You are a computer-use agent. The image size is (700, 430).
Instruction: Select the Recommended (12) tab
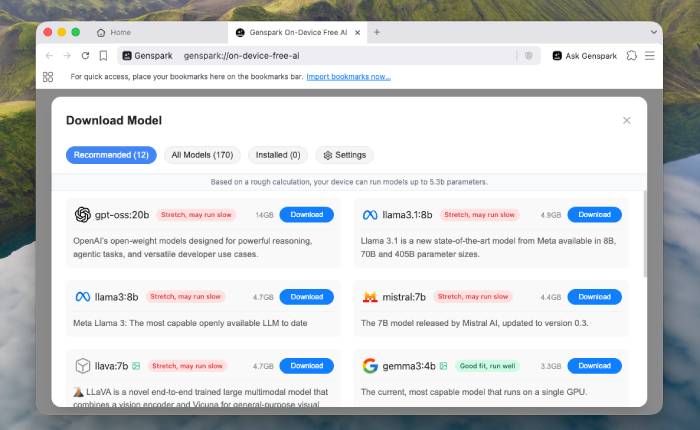[111, 155]
